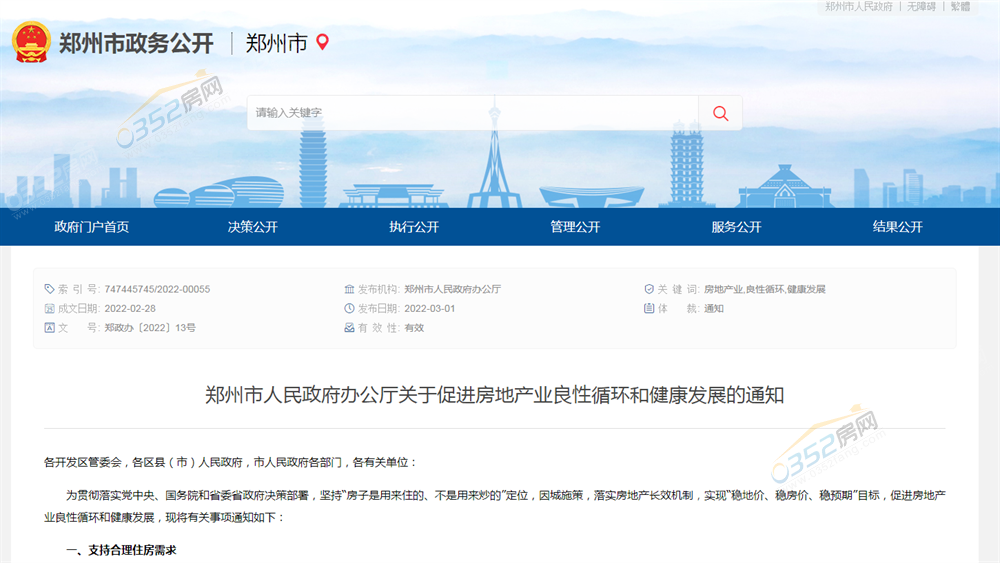The width and height of the screenshot is (1000, 563).
Task: Click the 郑州市人民政府 top link
Action: click(859, 7)
